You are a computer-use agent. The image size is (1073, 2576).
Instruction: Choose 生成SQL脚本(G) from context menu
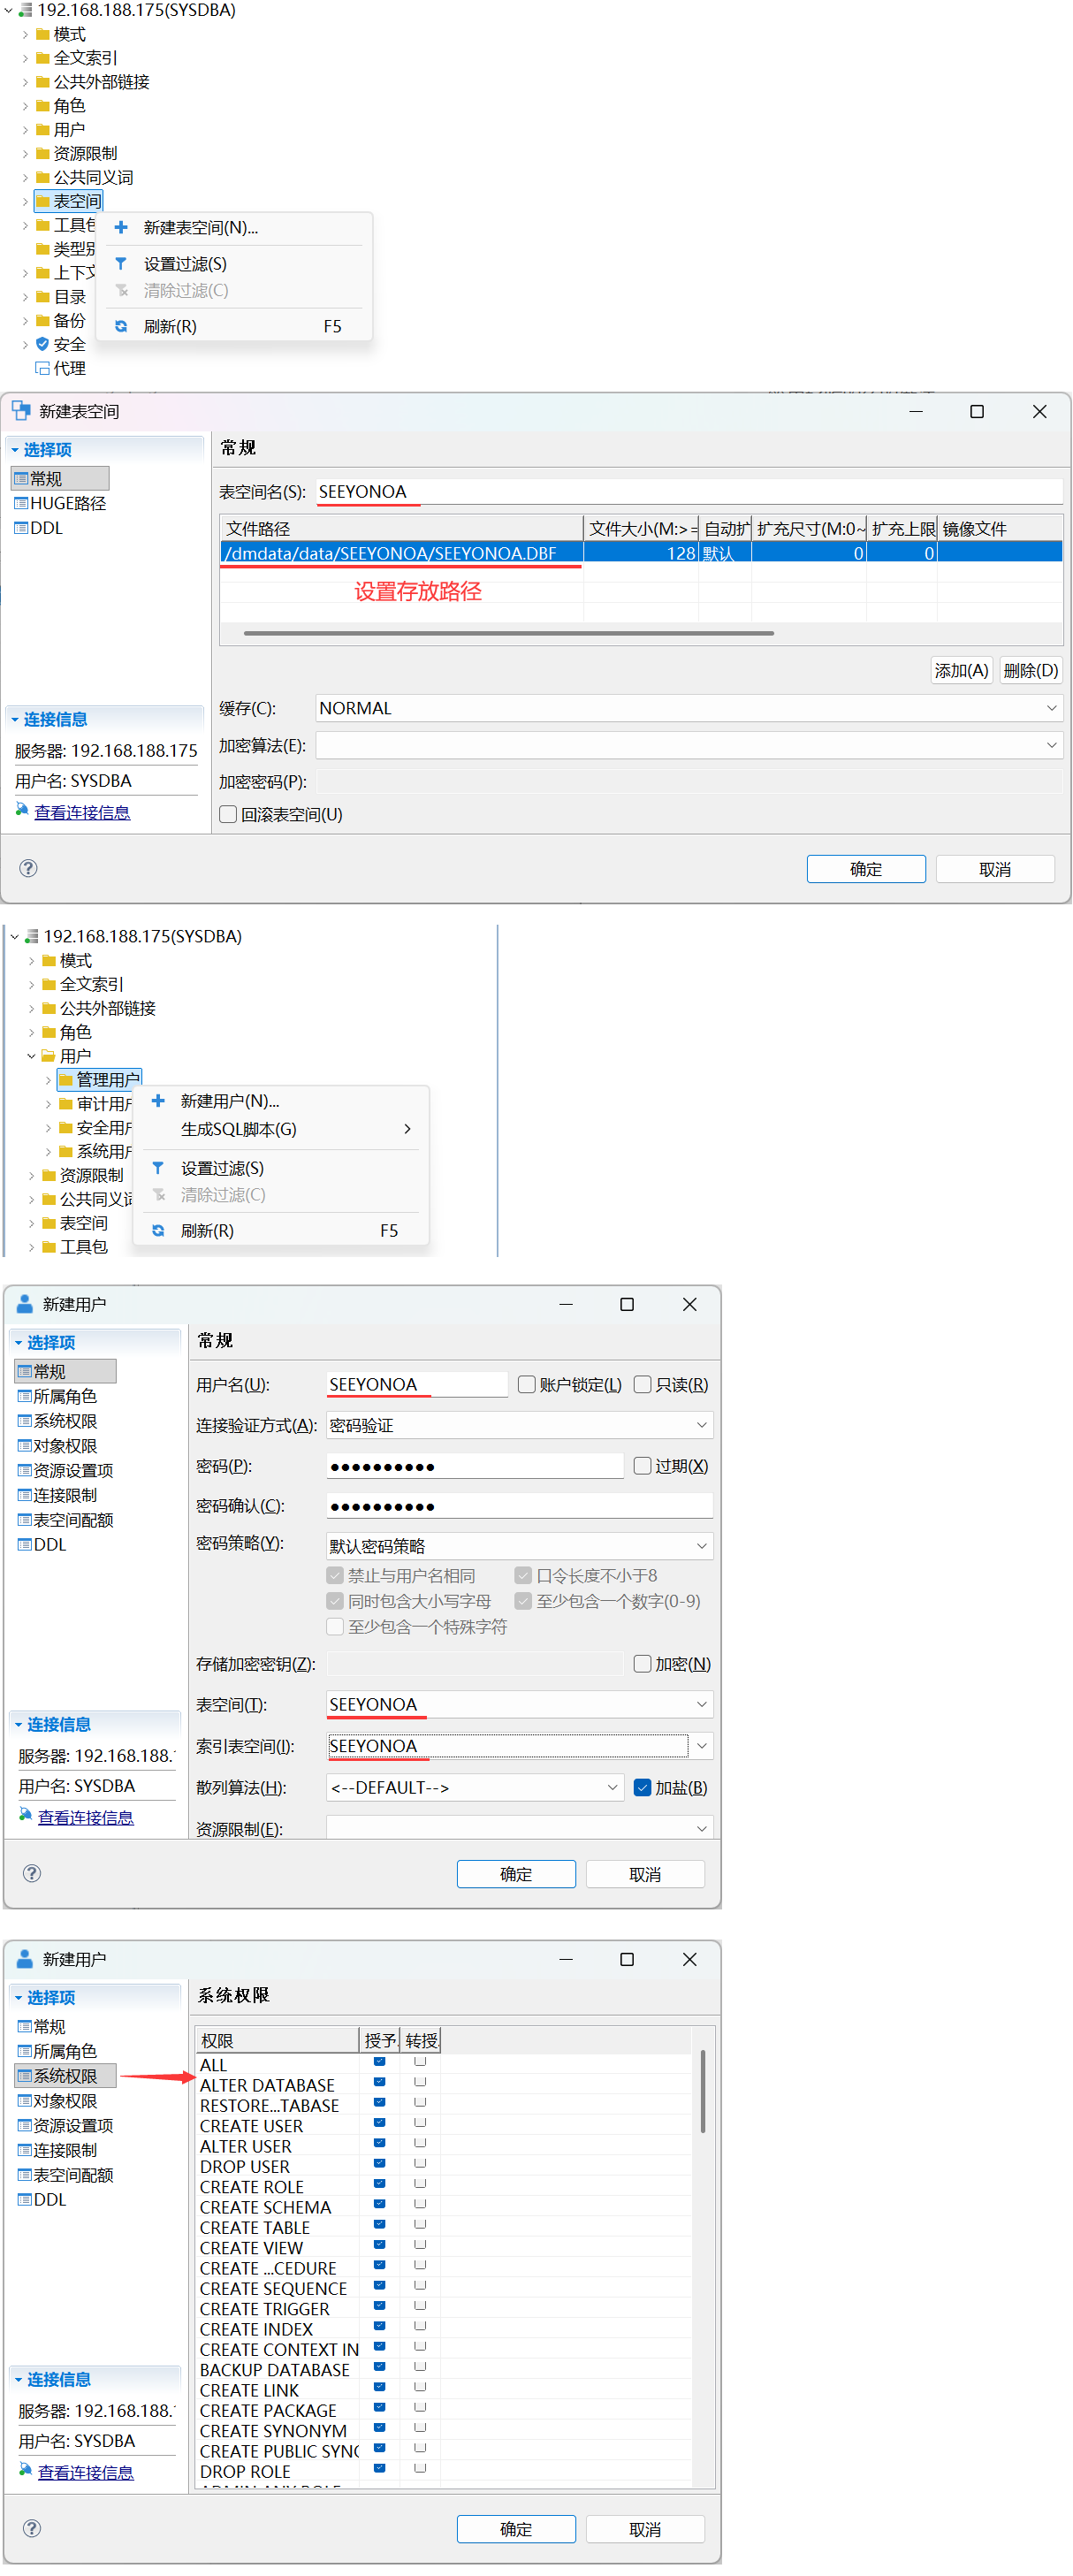tap(239, 1129)
